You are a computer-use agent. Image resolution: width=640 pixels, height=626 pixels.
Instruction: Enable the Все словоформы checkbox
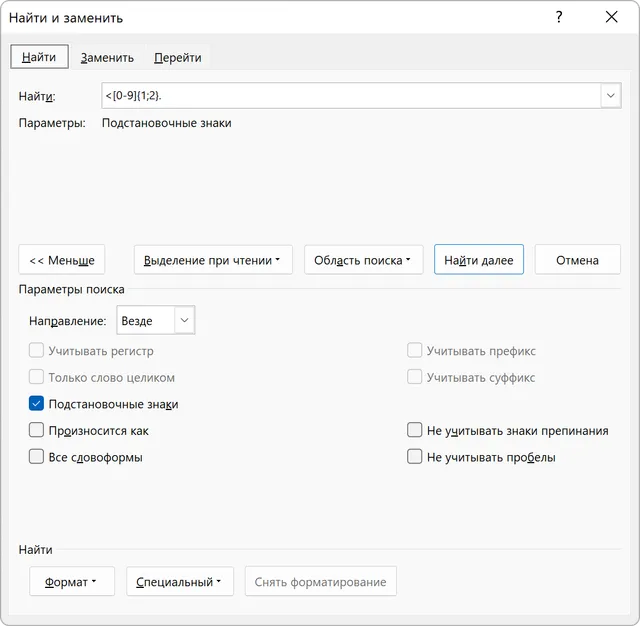[x=36, y=457]
